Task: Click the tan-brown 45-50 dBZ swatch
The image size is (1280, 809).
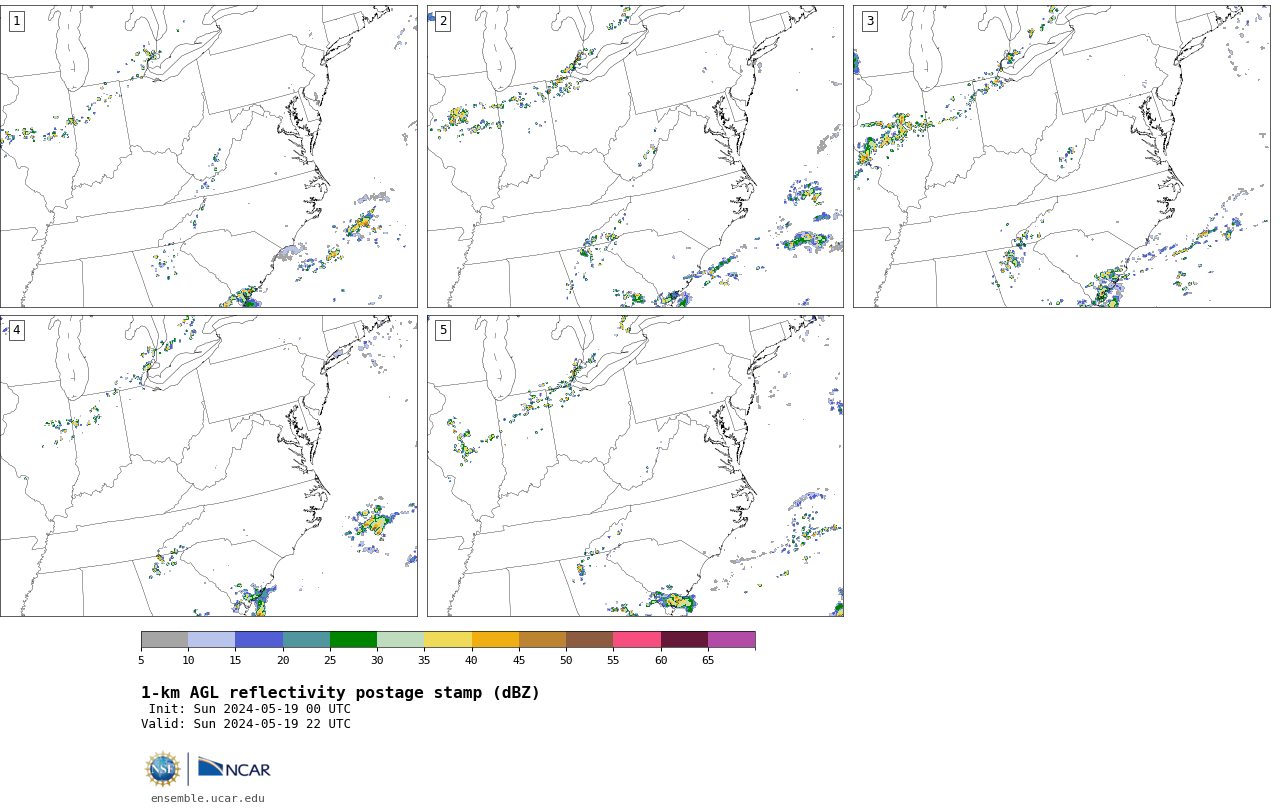Action: (x=542, y=640)
